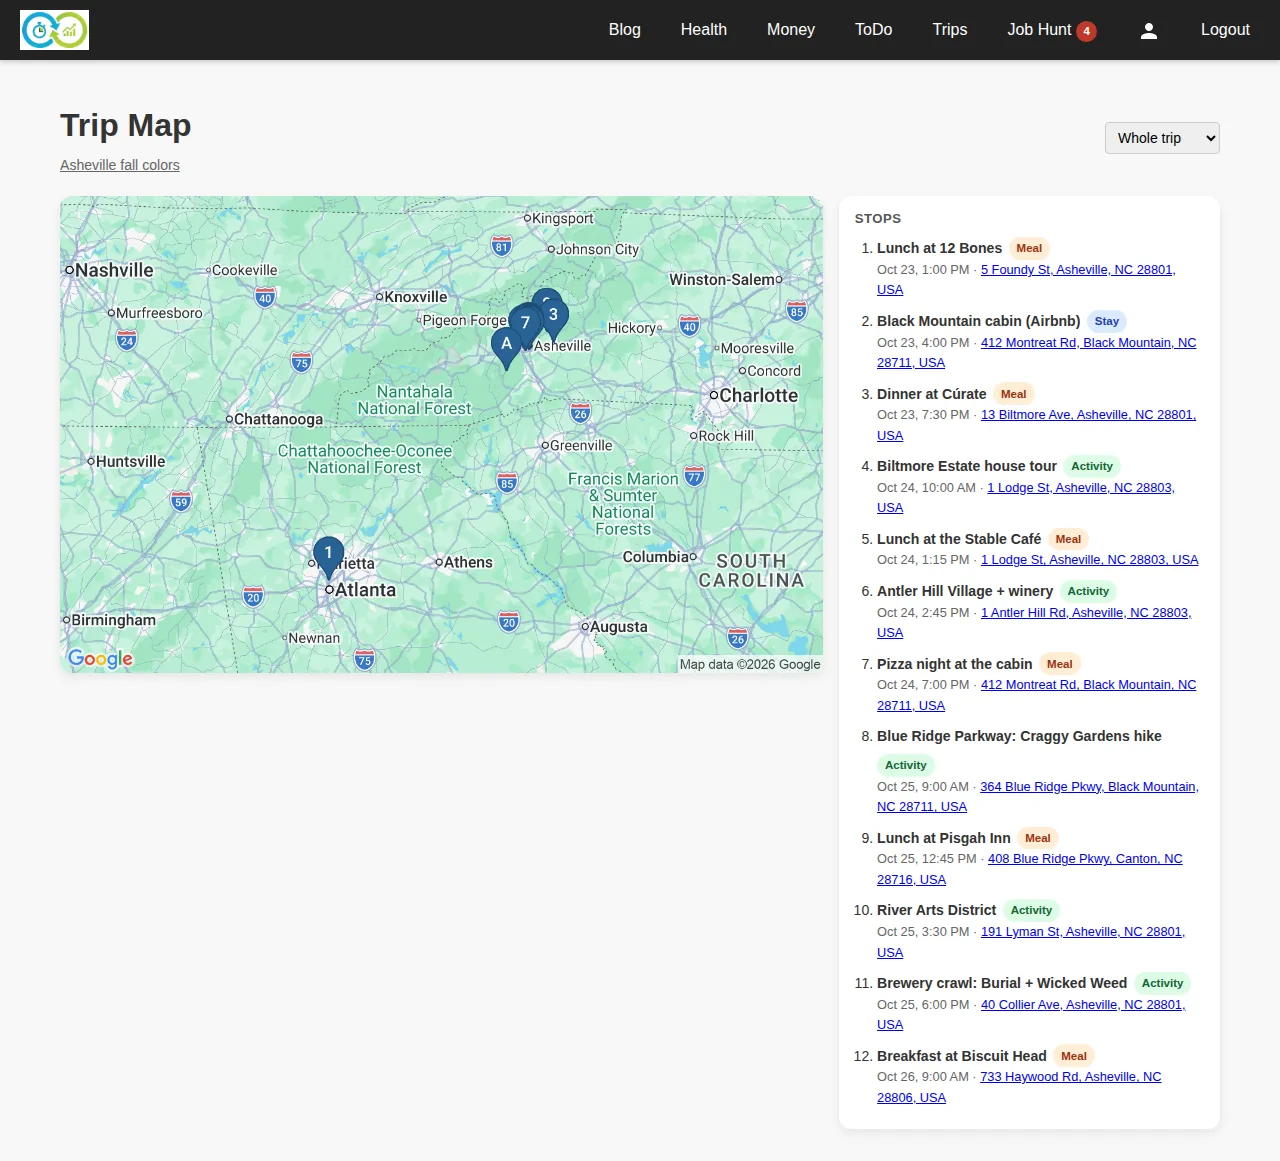Image resolution: width=1280 pixels, height=1161 pixels.
Task: Click Biltmore Estate house tour title
Action: [966, 466]
